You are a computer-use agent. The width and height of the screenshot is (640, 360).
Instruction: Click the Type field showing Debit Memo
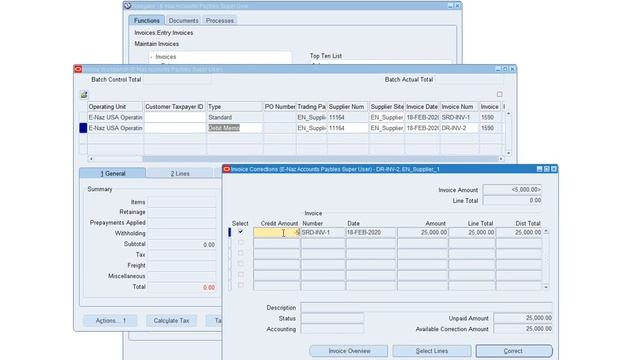[x=234, y=128]
